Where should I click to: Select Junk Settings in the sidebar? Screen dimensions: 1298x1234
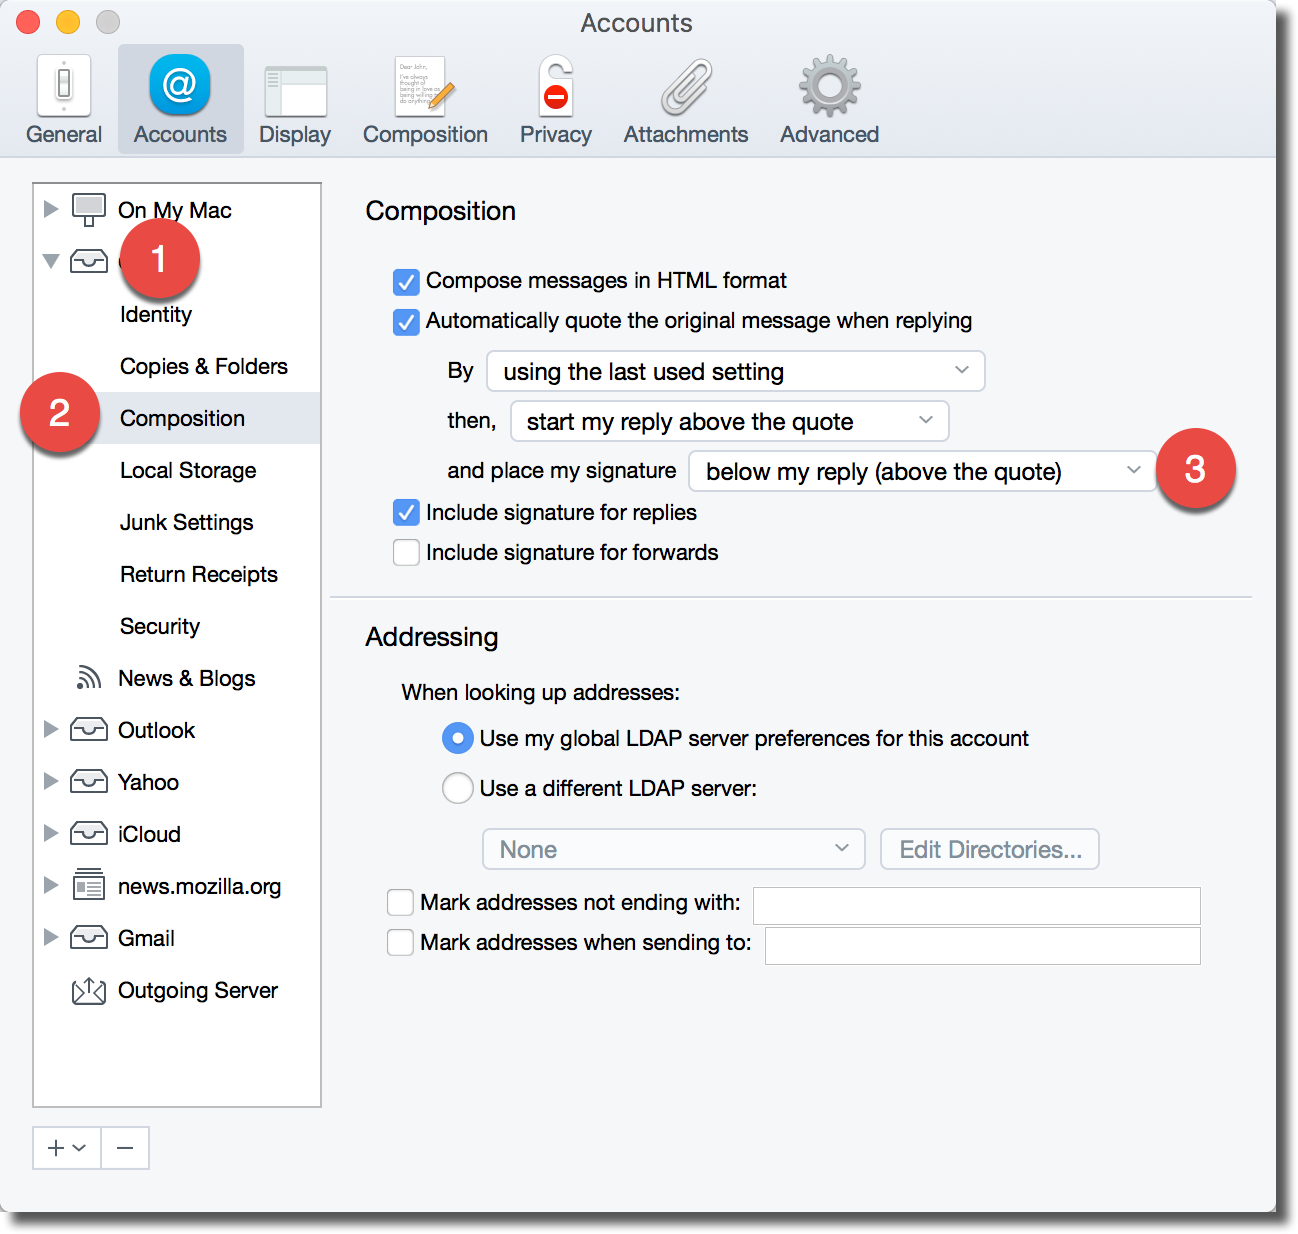186,523
